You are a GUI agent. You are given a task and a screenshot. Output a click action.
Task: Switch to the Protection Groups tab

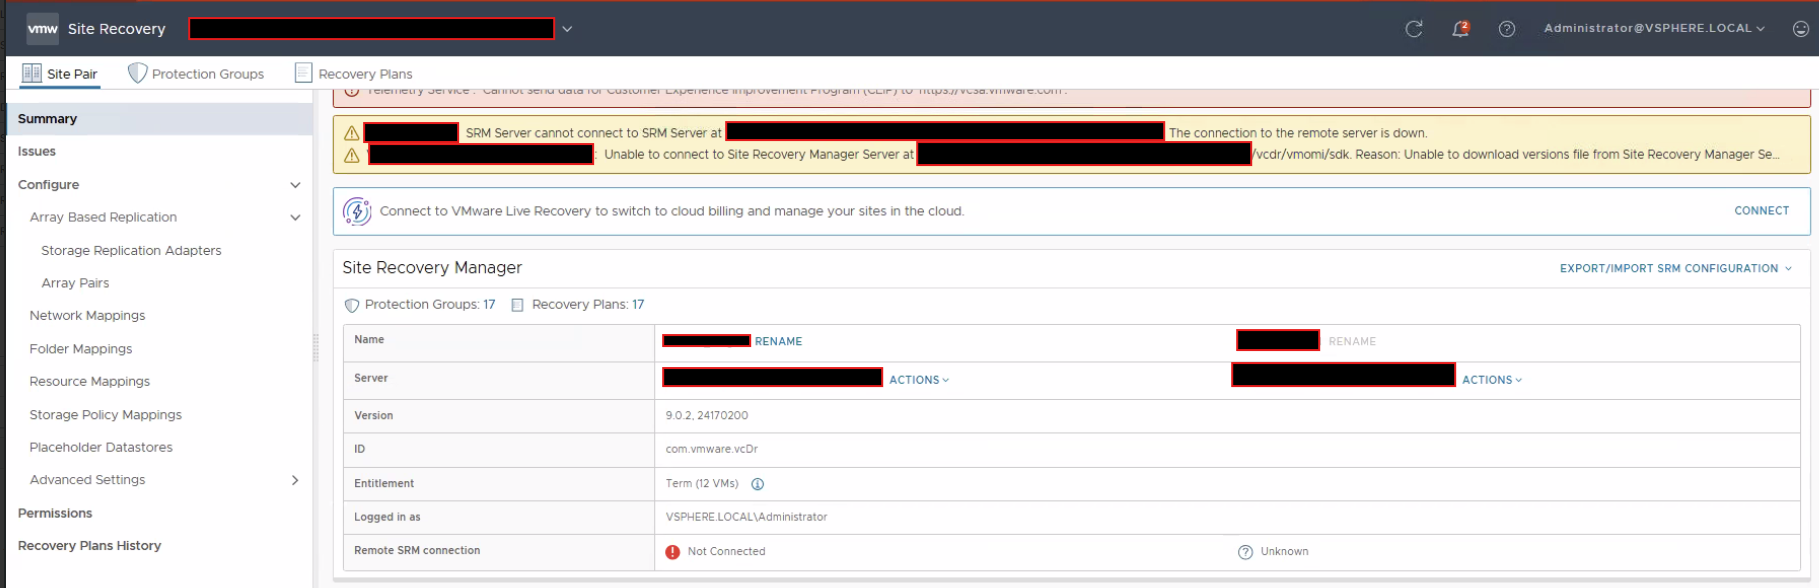(207, 74)
